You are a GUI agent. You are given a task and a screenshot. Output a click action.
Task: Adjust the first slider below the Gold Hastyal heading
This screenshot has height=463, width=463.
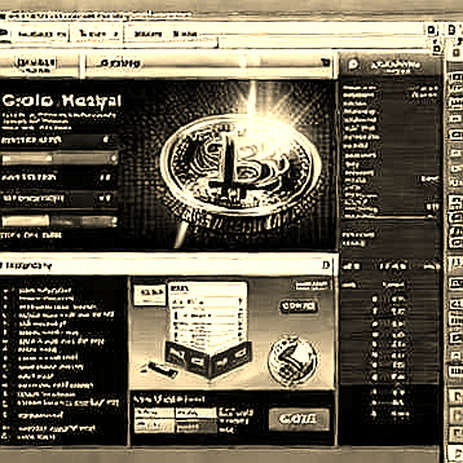[x=59, y=159]
